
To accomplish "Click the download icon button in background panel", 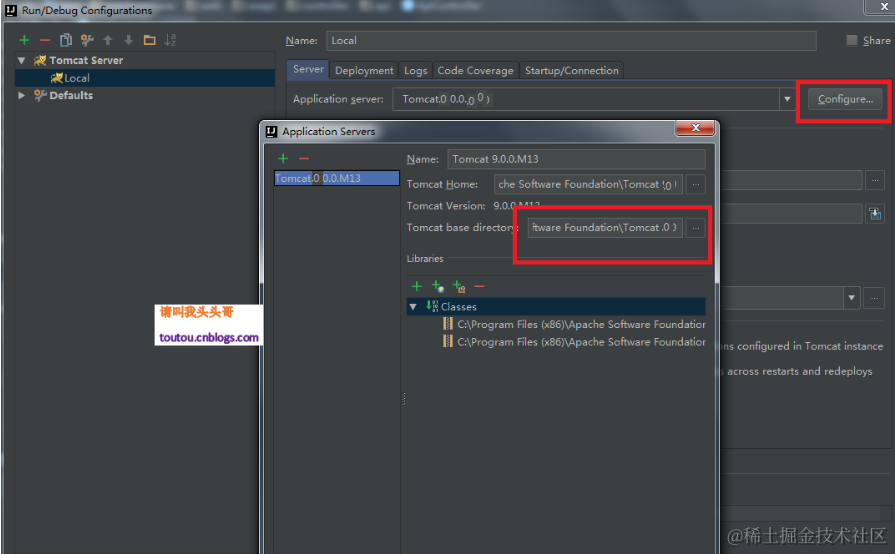I will point(874,214).
